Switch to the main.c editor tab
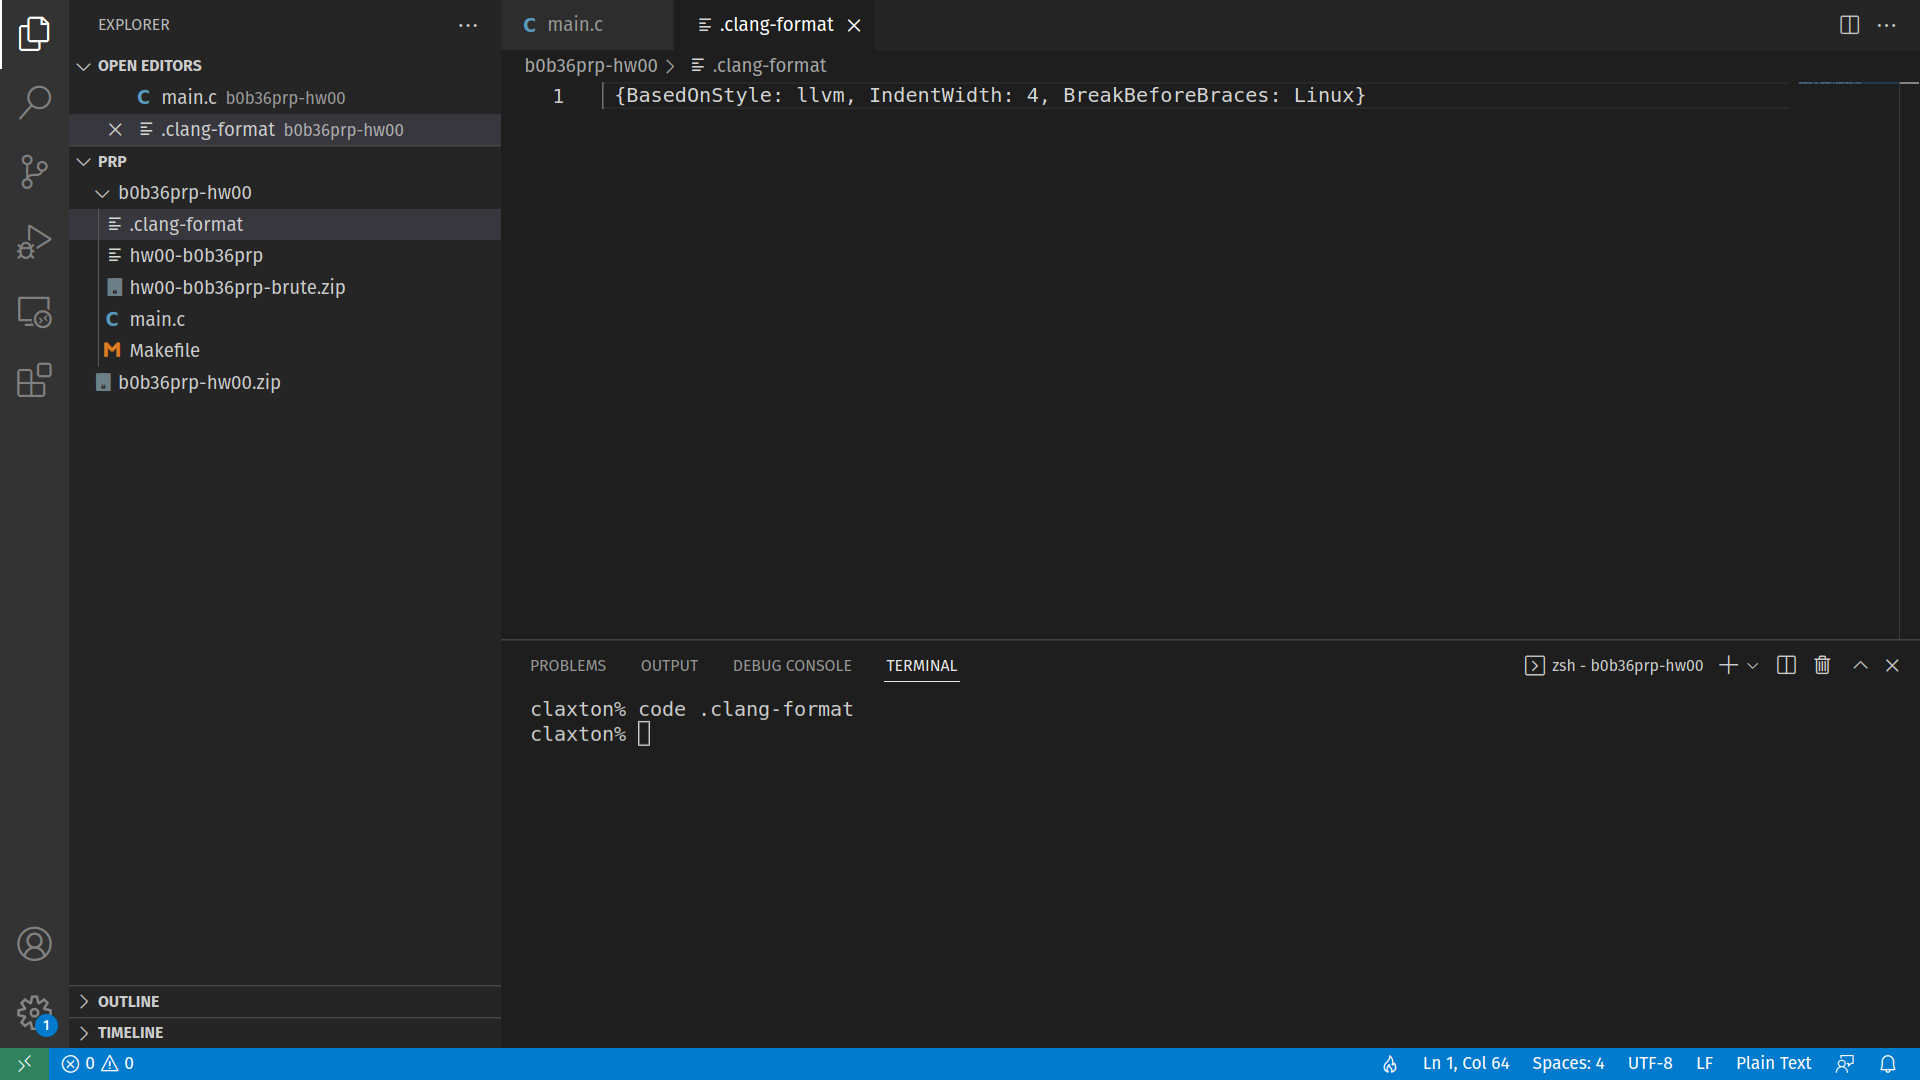This screenshot has width=1920, height=1080. pos(574,25)
